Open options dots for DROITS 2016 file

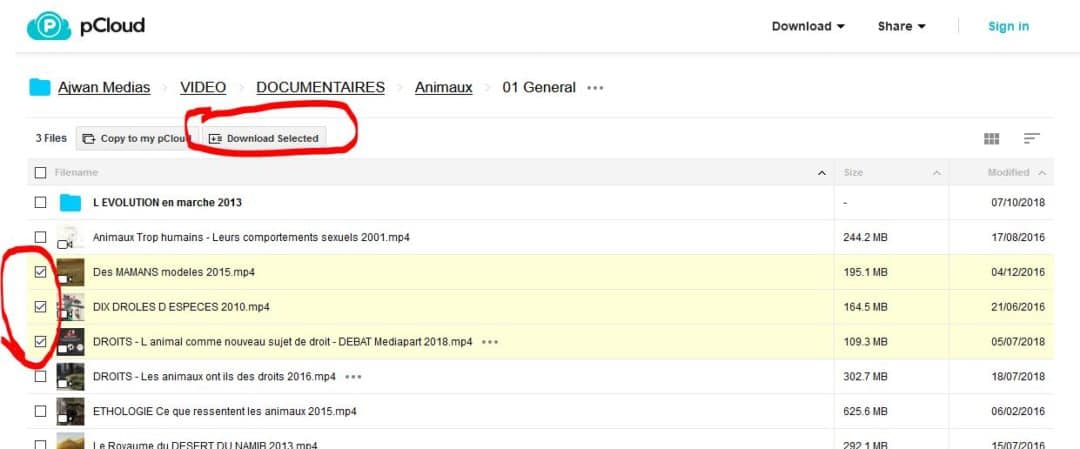coord(352,377)
